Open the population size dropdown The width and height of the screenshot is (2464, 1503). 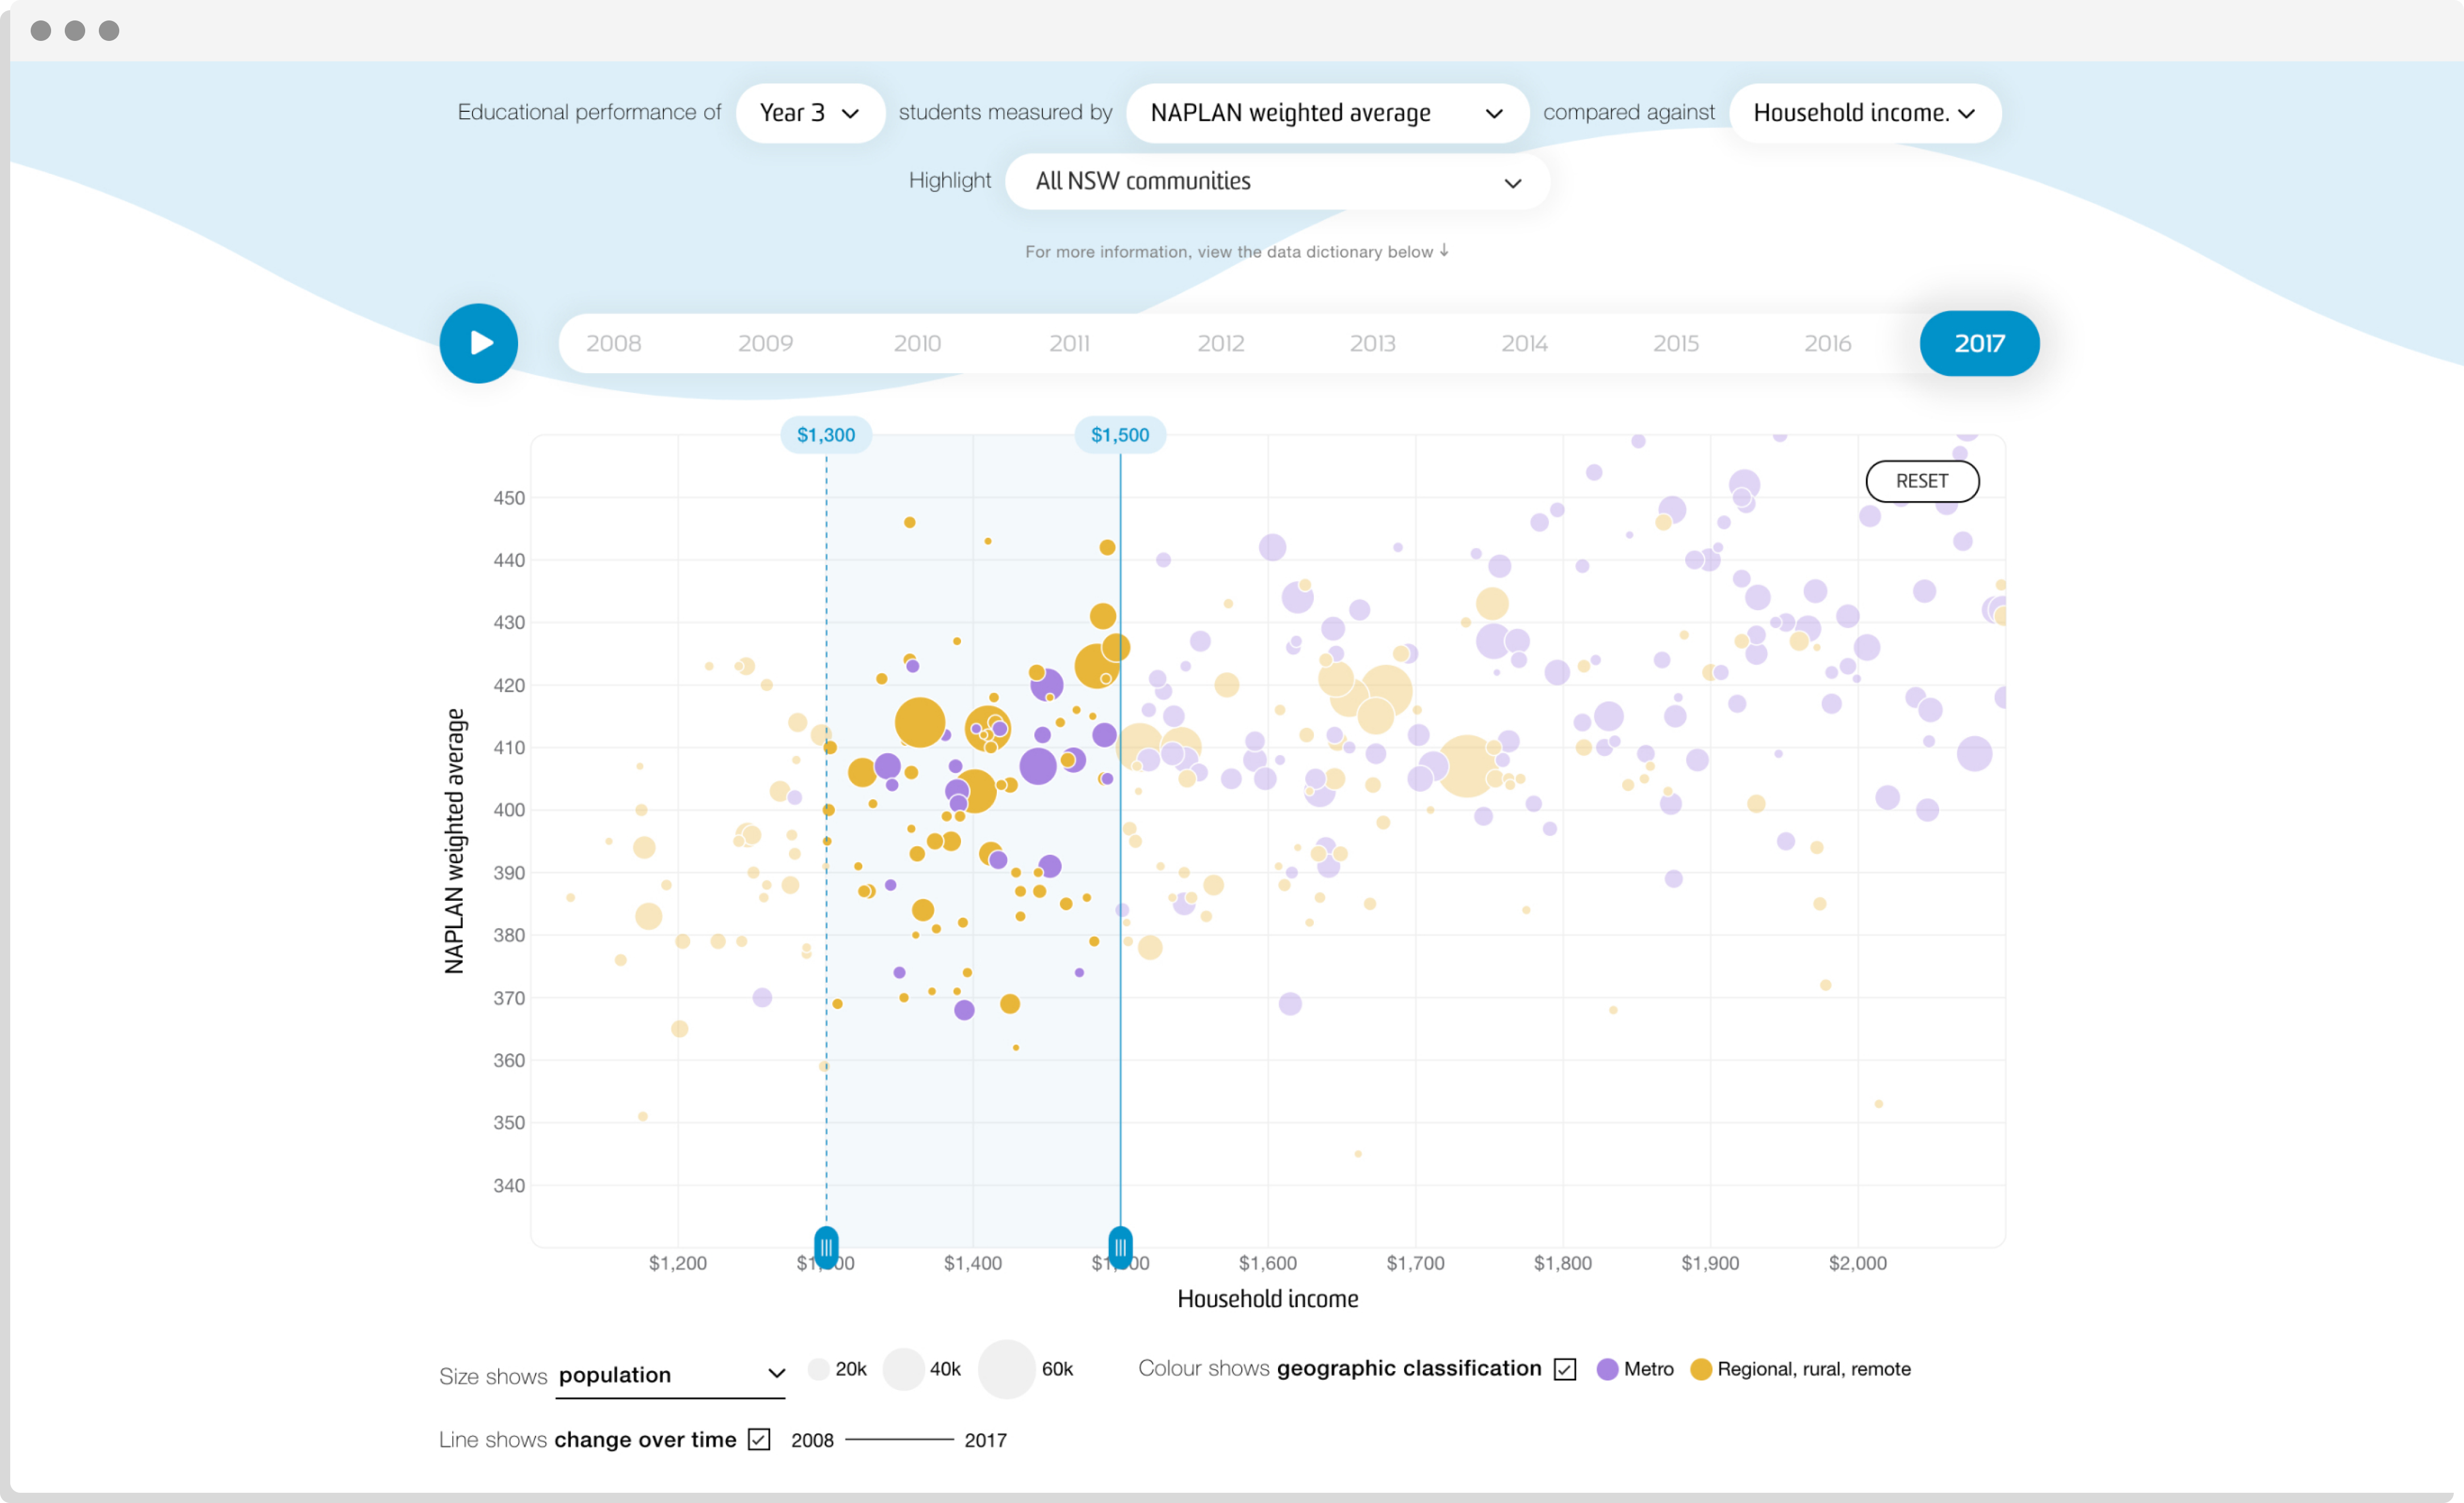670,1375
